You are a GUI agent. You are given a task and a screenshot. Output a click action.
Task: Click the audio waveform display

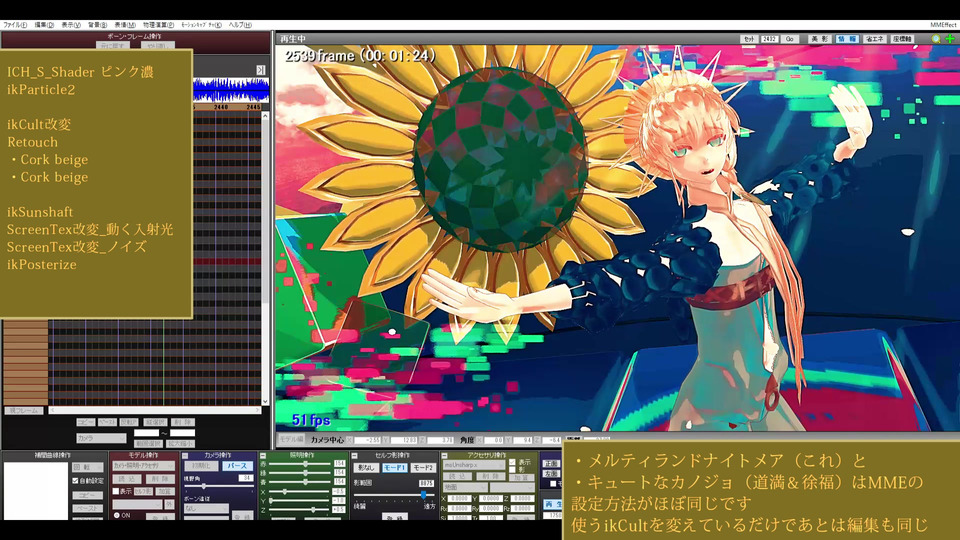(x=231, y=90)
